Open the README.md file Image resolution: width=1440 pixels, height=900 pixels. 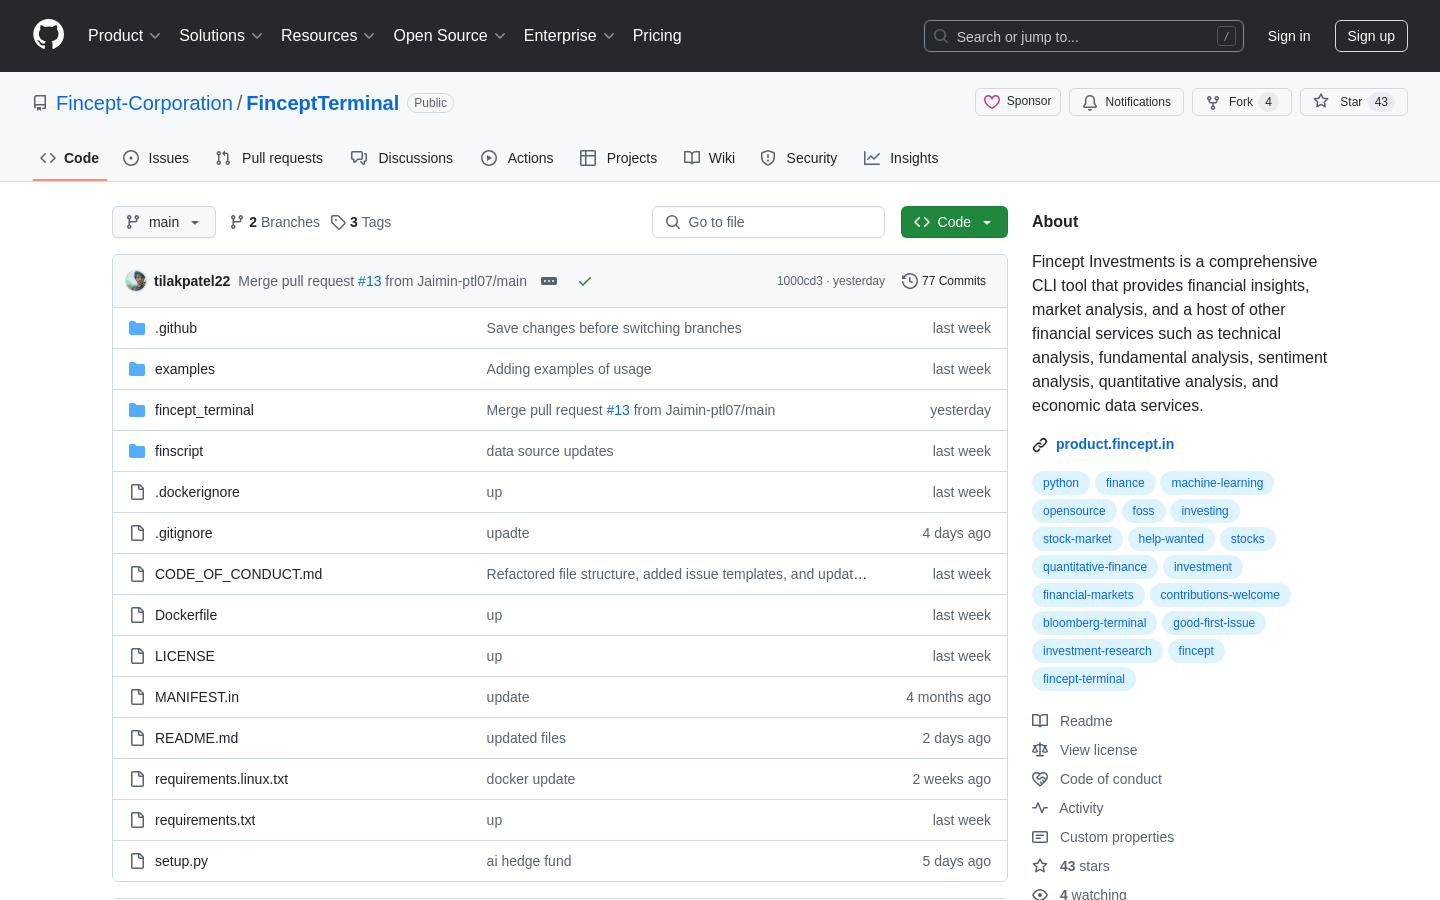(x=196, y=738)
